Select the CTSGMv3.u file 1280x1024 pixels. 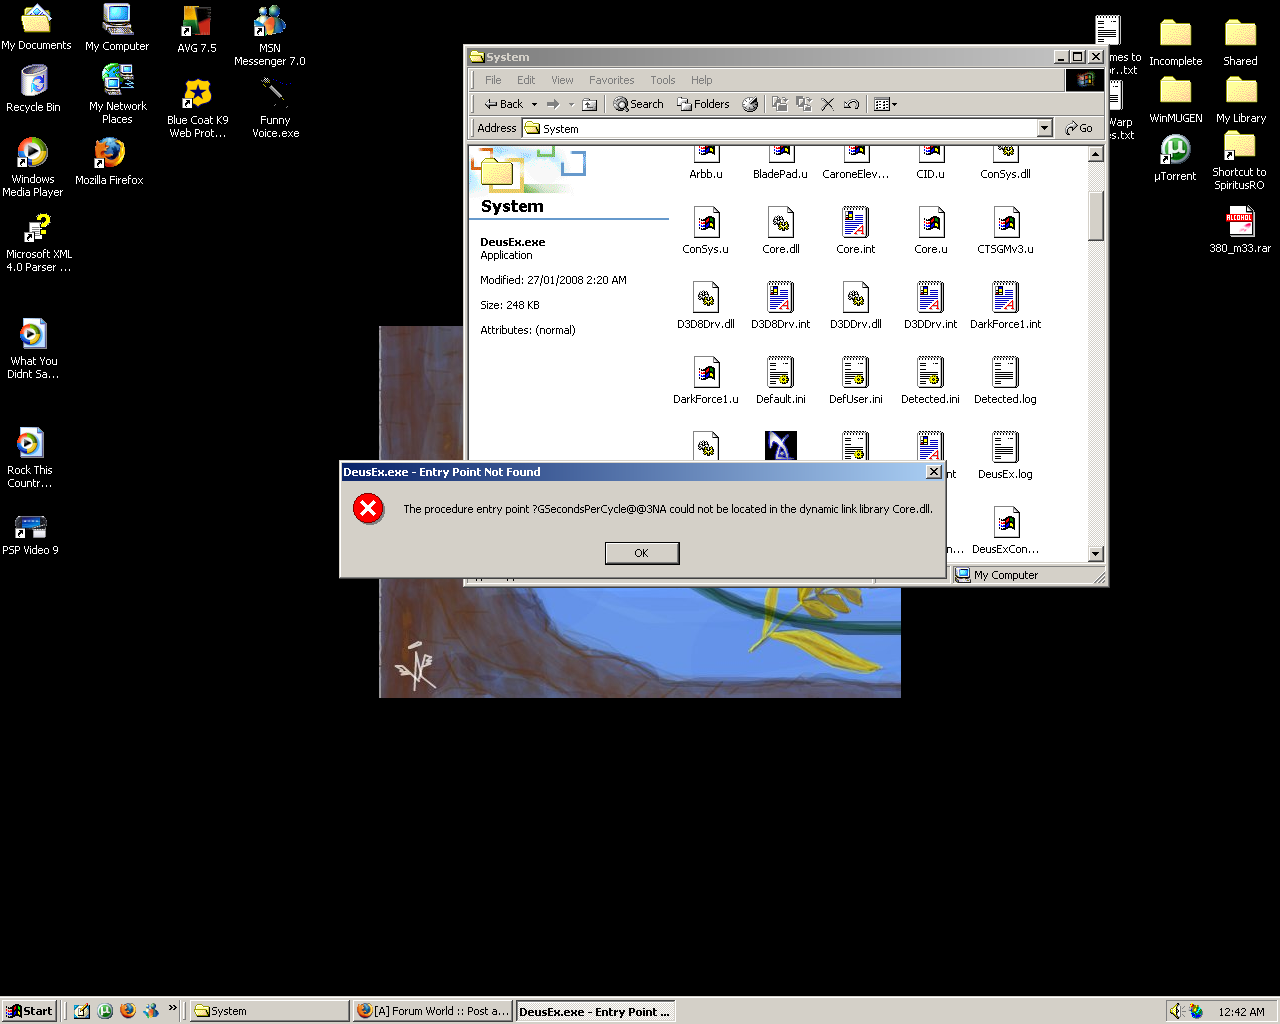click(x=1006, y=231)
